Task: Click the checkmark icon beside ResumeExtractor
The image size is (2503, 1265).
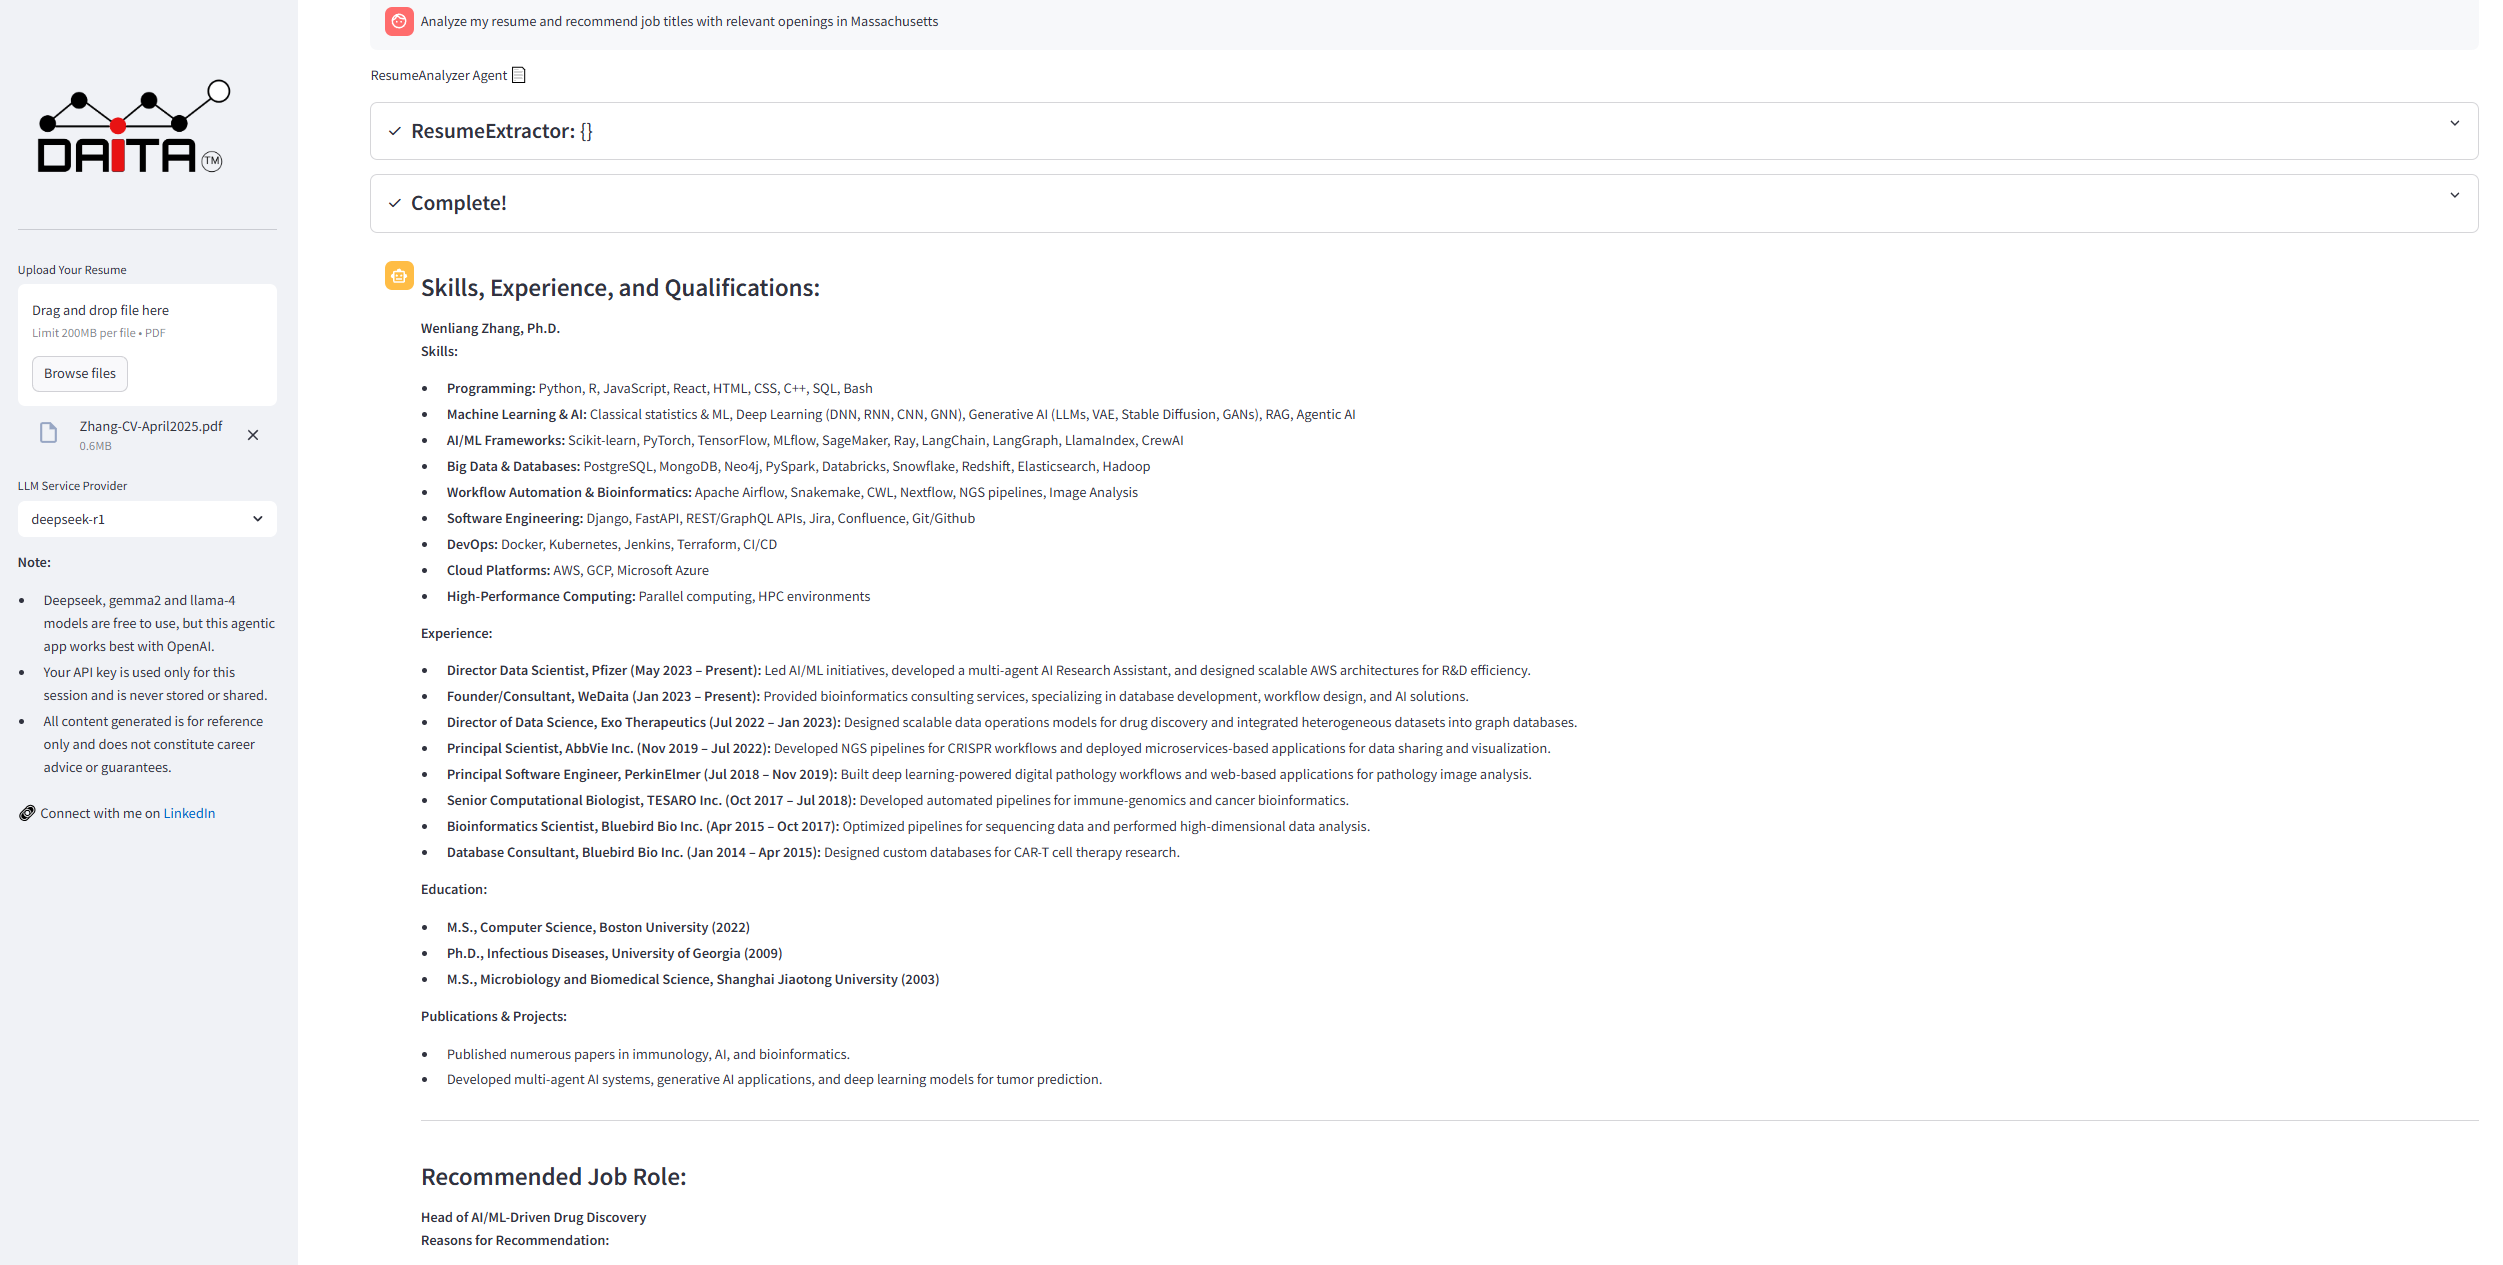Action: point(395,131)
